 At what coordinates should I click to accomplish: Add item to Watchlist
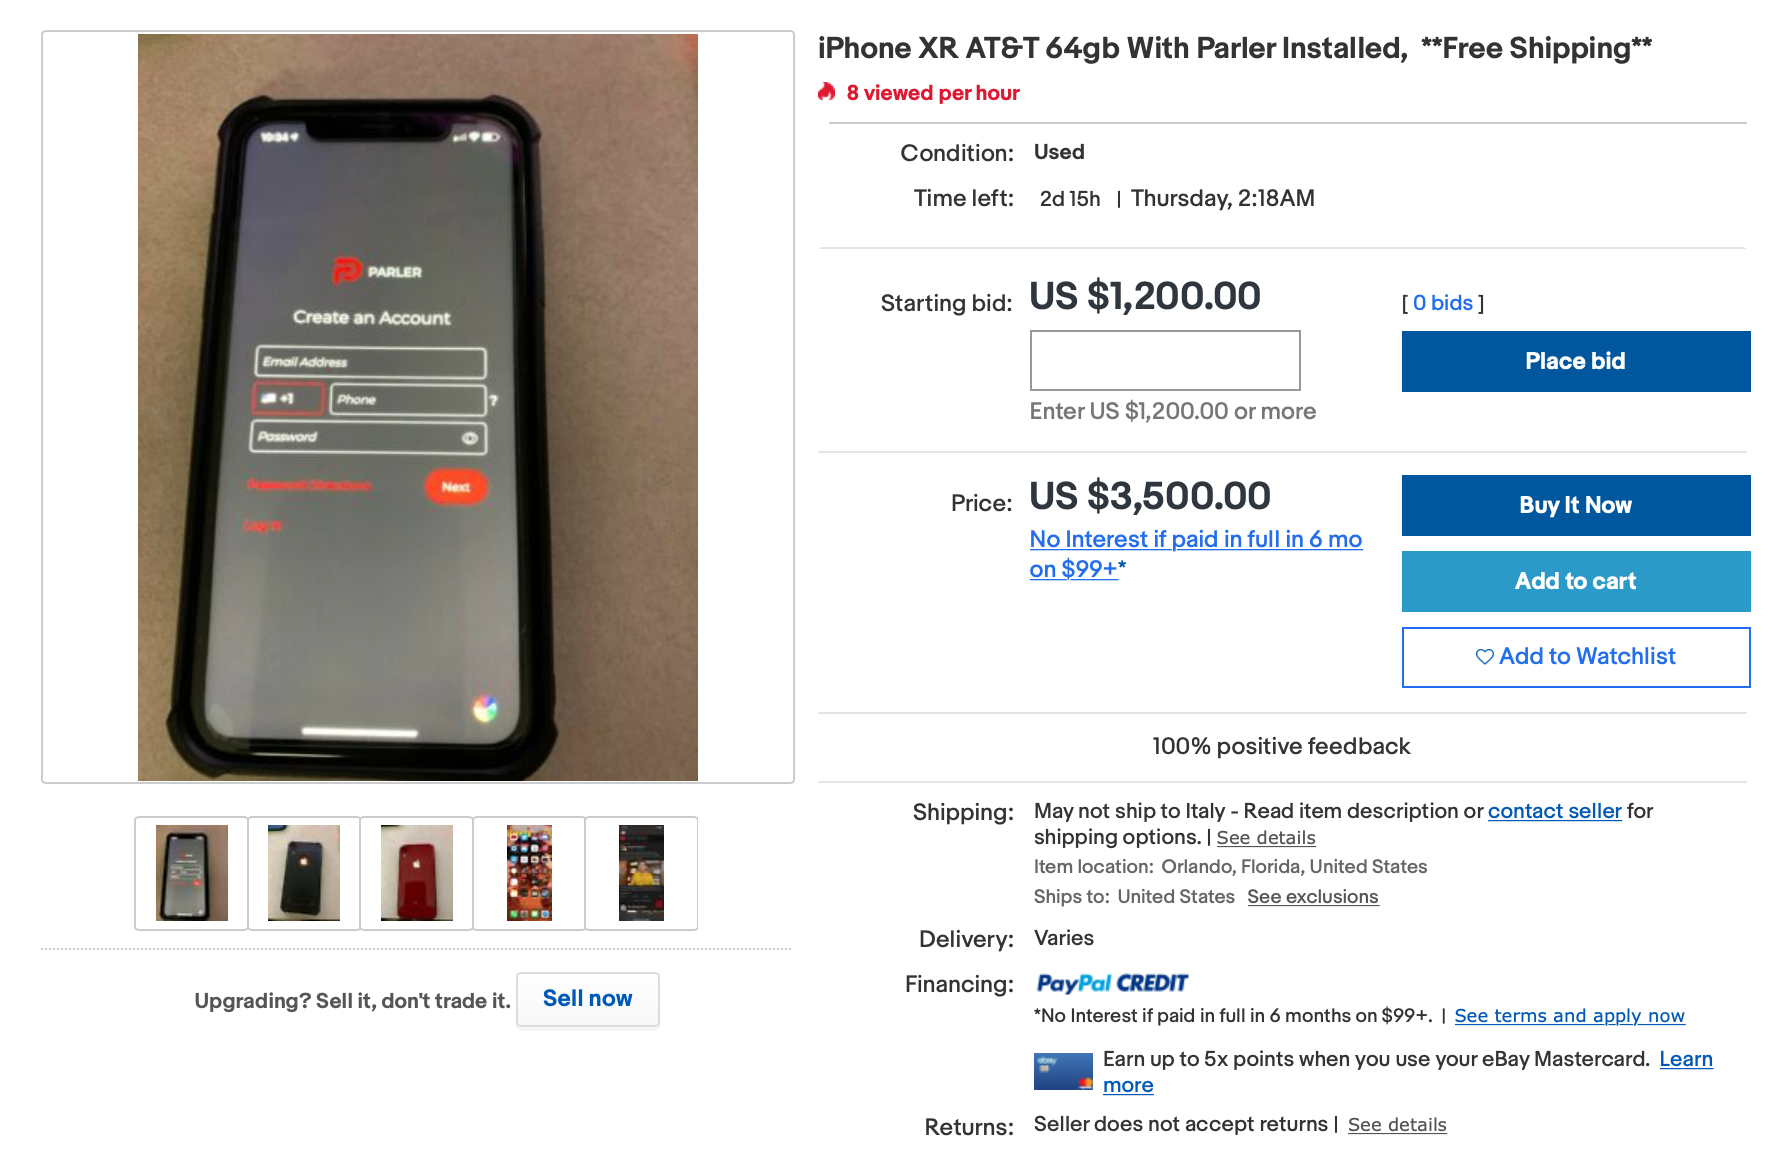pos(1576,657)
